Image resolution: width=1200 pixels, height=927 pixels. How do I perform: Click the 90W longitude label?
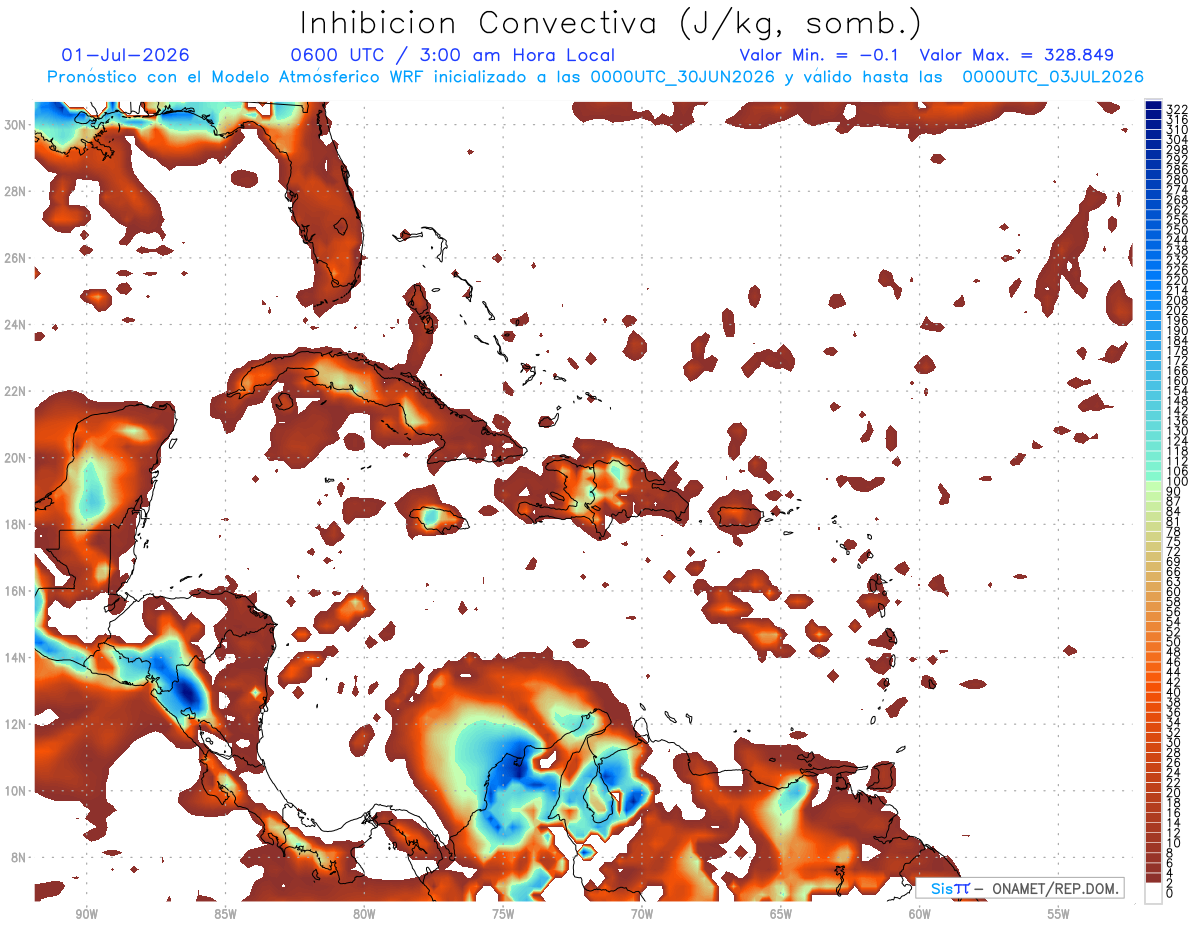pos(86,914)
